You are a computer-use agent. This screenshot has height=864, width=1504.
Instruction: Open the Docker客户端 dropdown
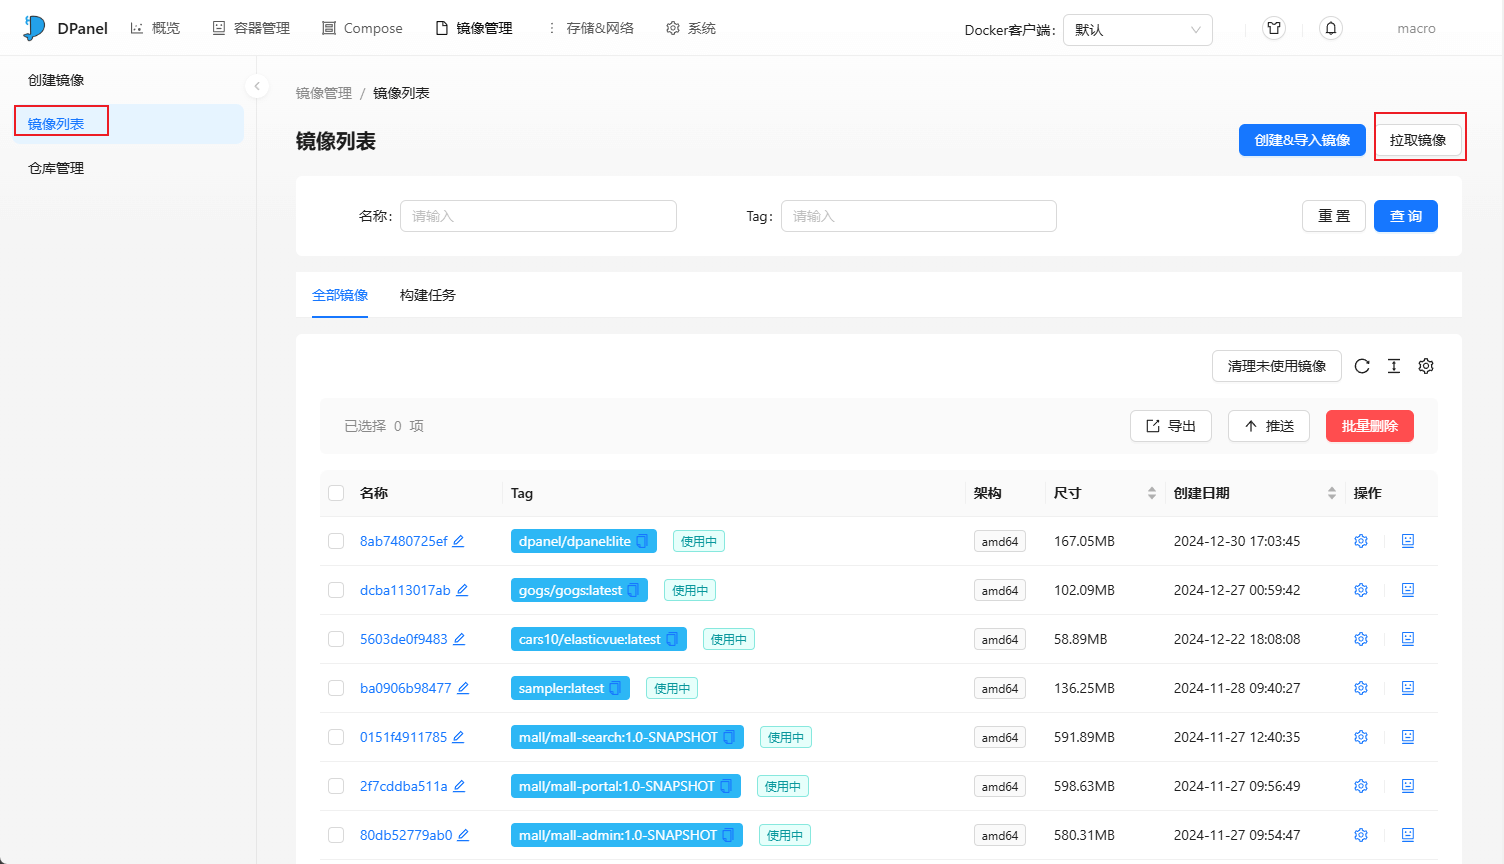1137,30
